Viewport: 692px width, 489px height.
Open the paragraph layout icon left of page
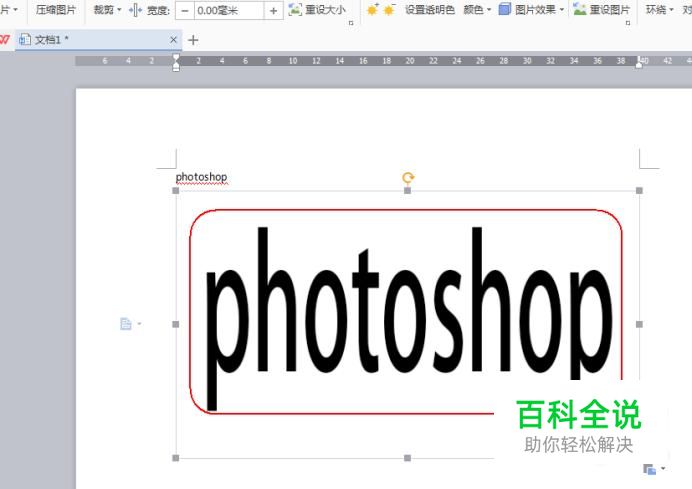(x=130, y=324)
